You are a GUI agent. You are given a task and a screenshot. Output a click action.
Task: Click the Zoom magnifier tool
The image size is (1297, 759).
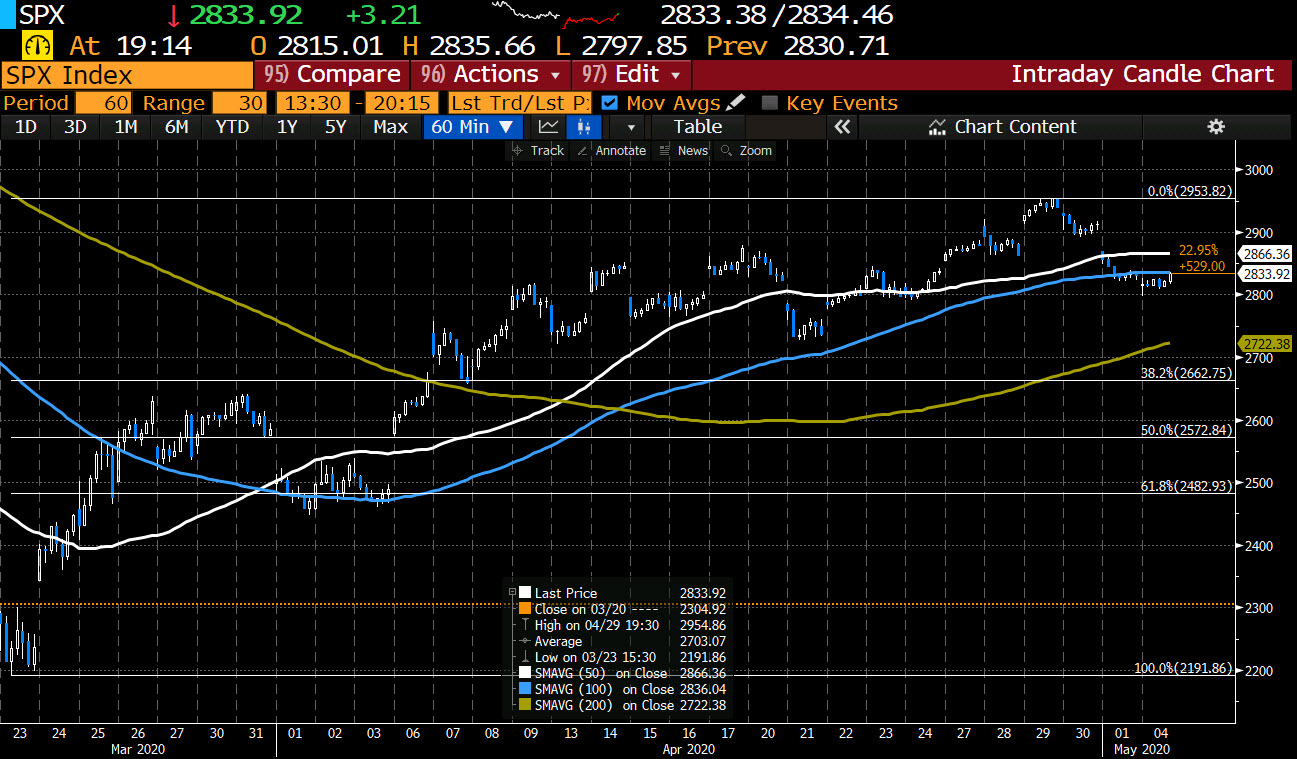pos(746,151)
